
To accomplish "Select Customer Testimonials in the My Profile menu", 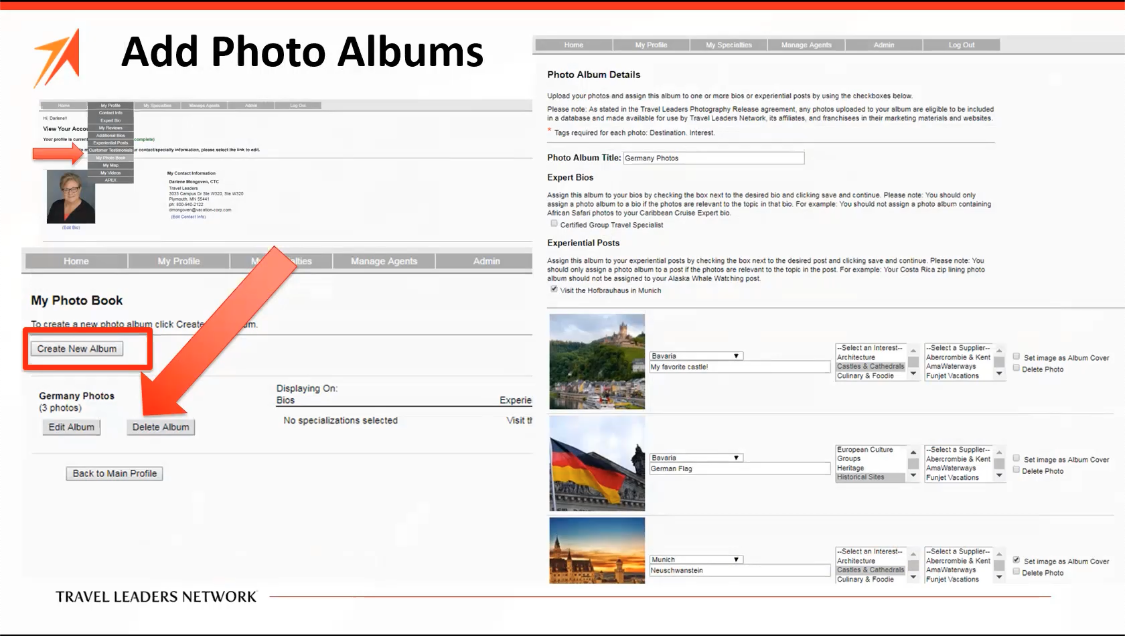I will click(x=110, y=150).
